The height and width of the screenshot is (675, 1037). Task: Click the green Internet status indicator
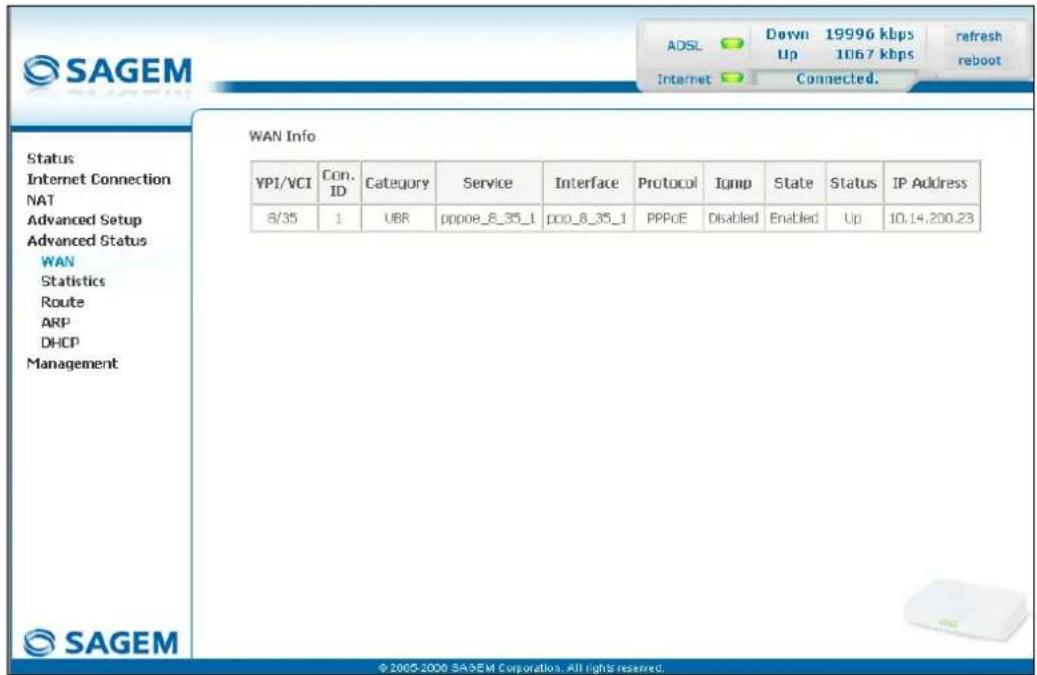(731, 78)
